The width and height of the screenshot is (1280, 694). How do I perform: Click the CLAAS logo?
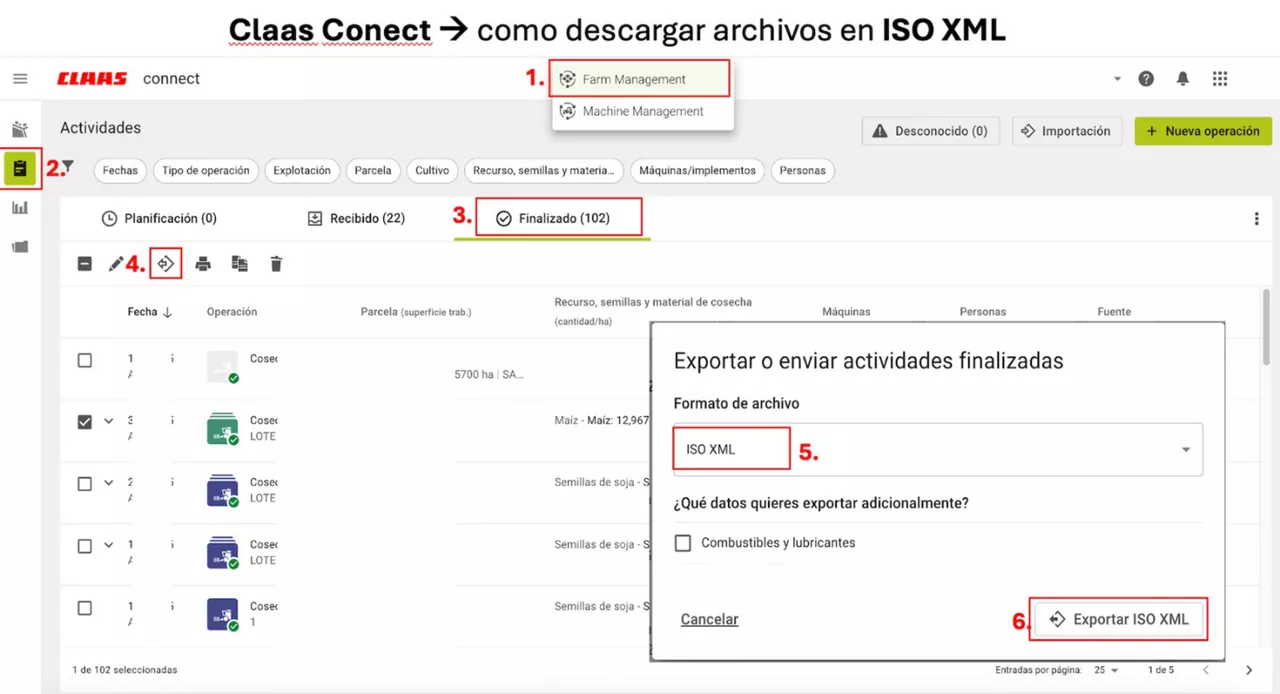point(92,79)
